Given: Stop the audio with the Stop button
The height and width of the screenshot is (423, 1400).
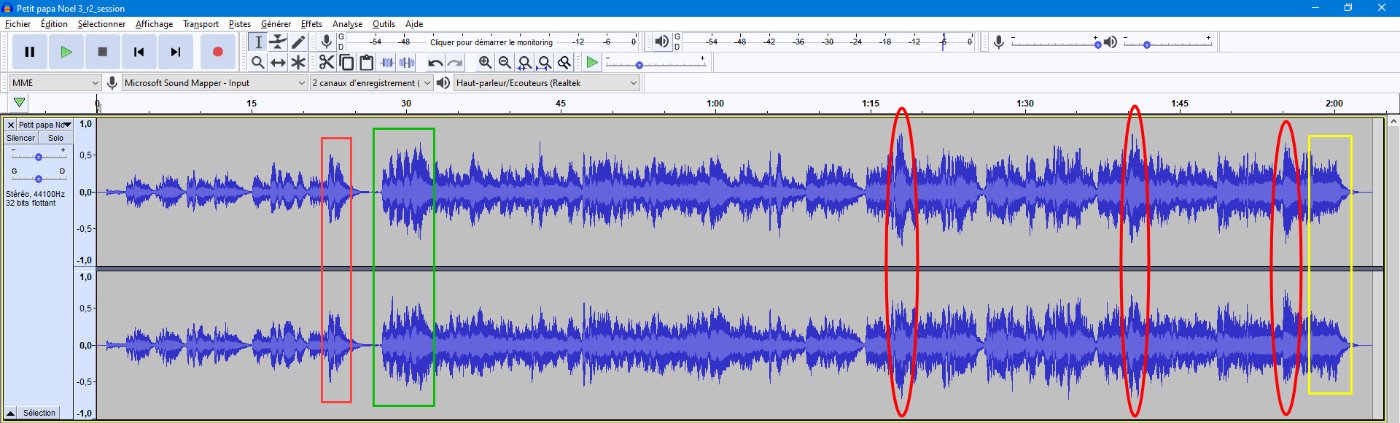Looking at the screenshot, I should 102,51.
